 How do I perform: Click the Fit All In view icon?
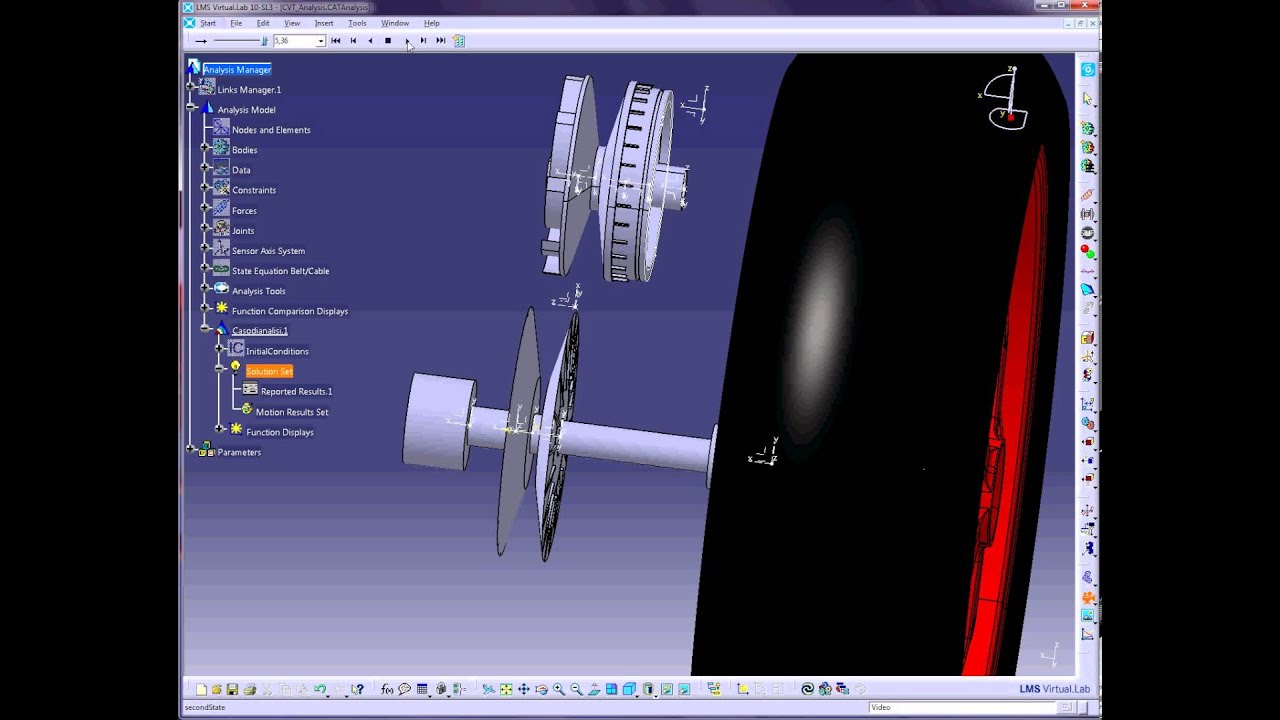506,689
